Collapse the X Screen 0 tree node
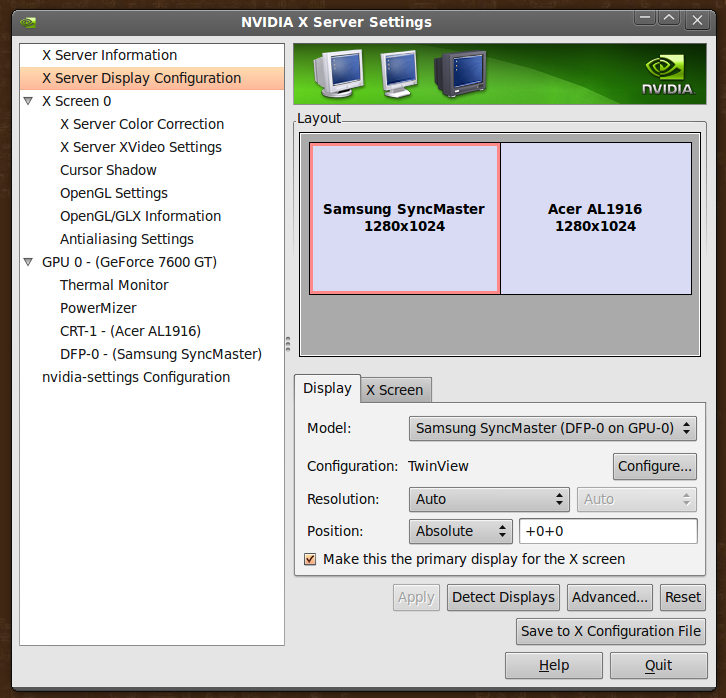The height and width of the screenshot is (698, 726). [28, 101]
